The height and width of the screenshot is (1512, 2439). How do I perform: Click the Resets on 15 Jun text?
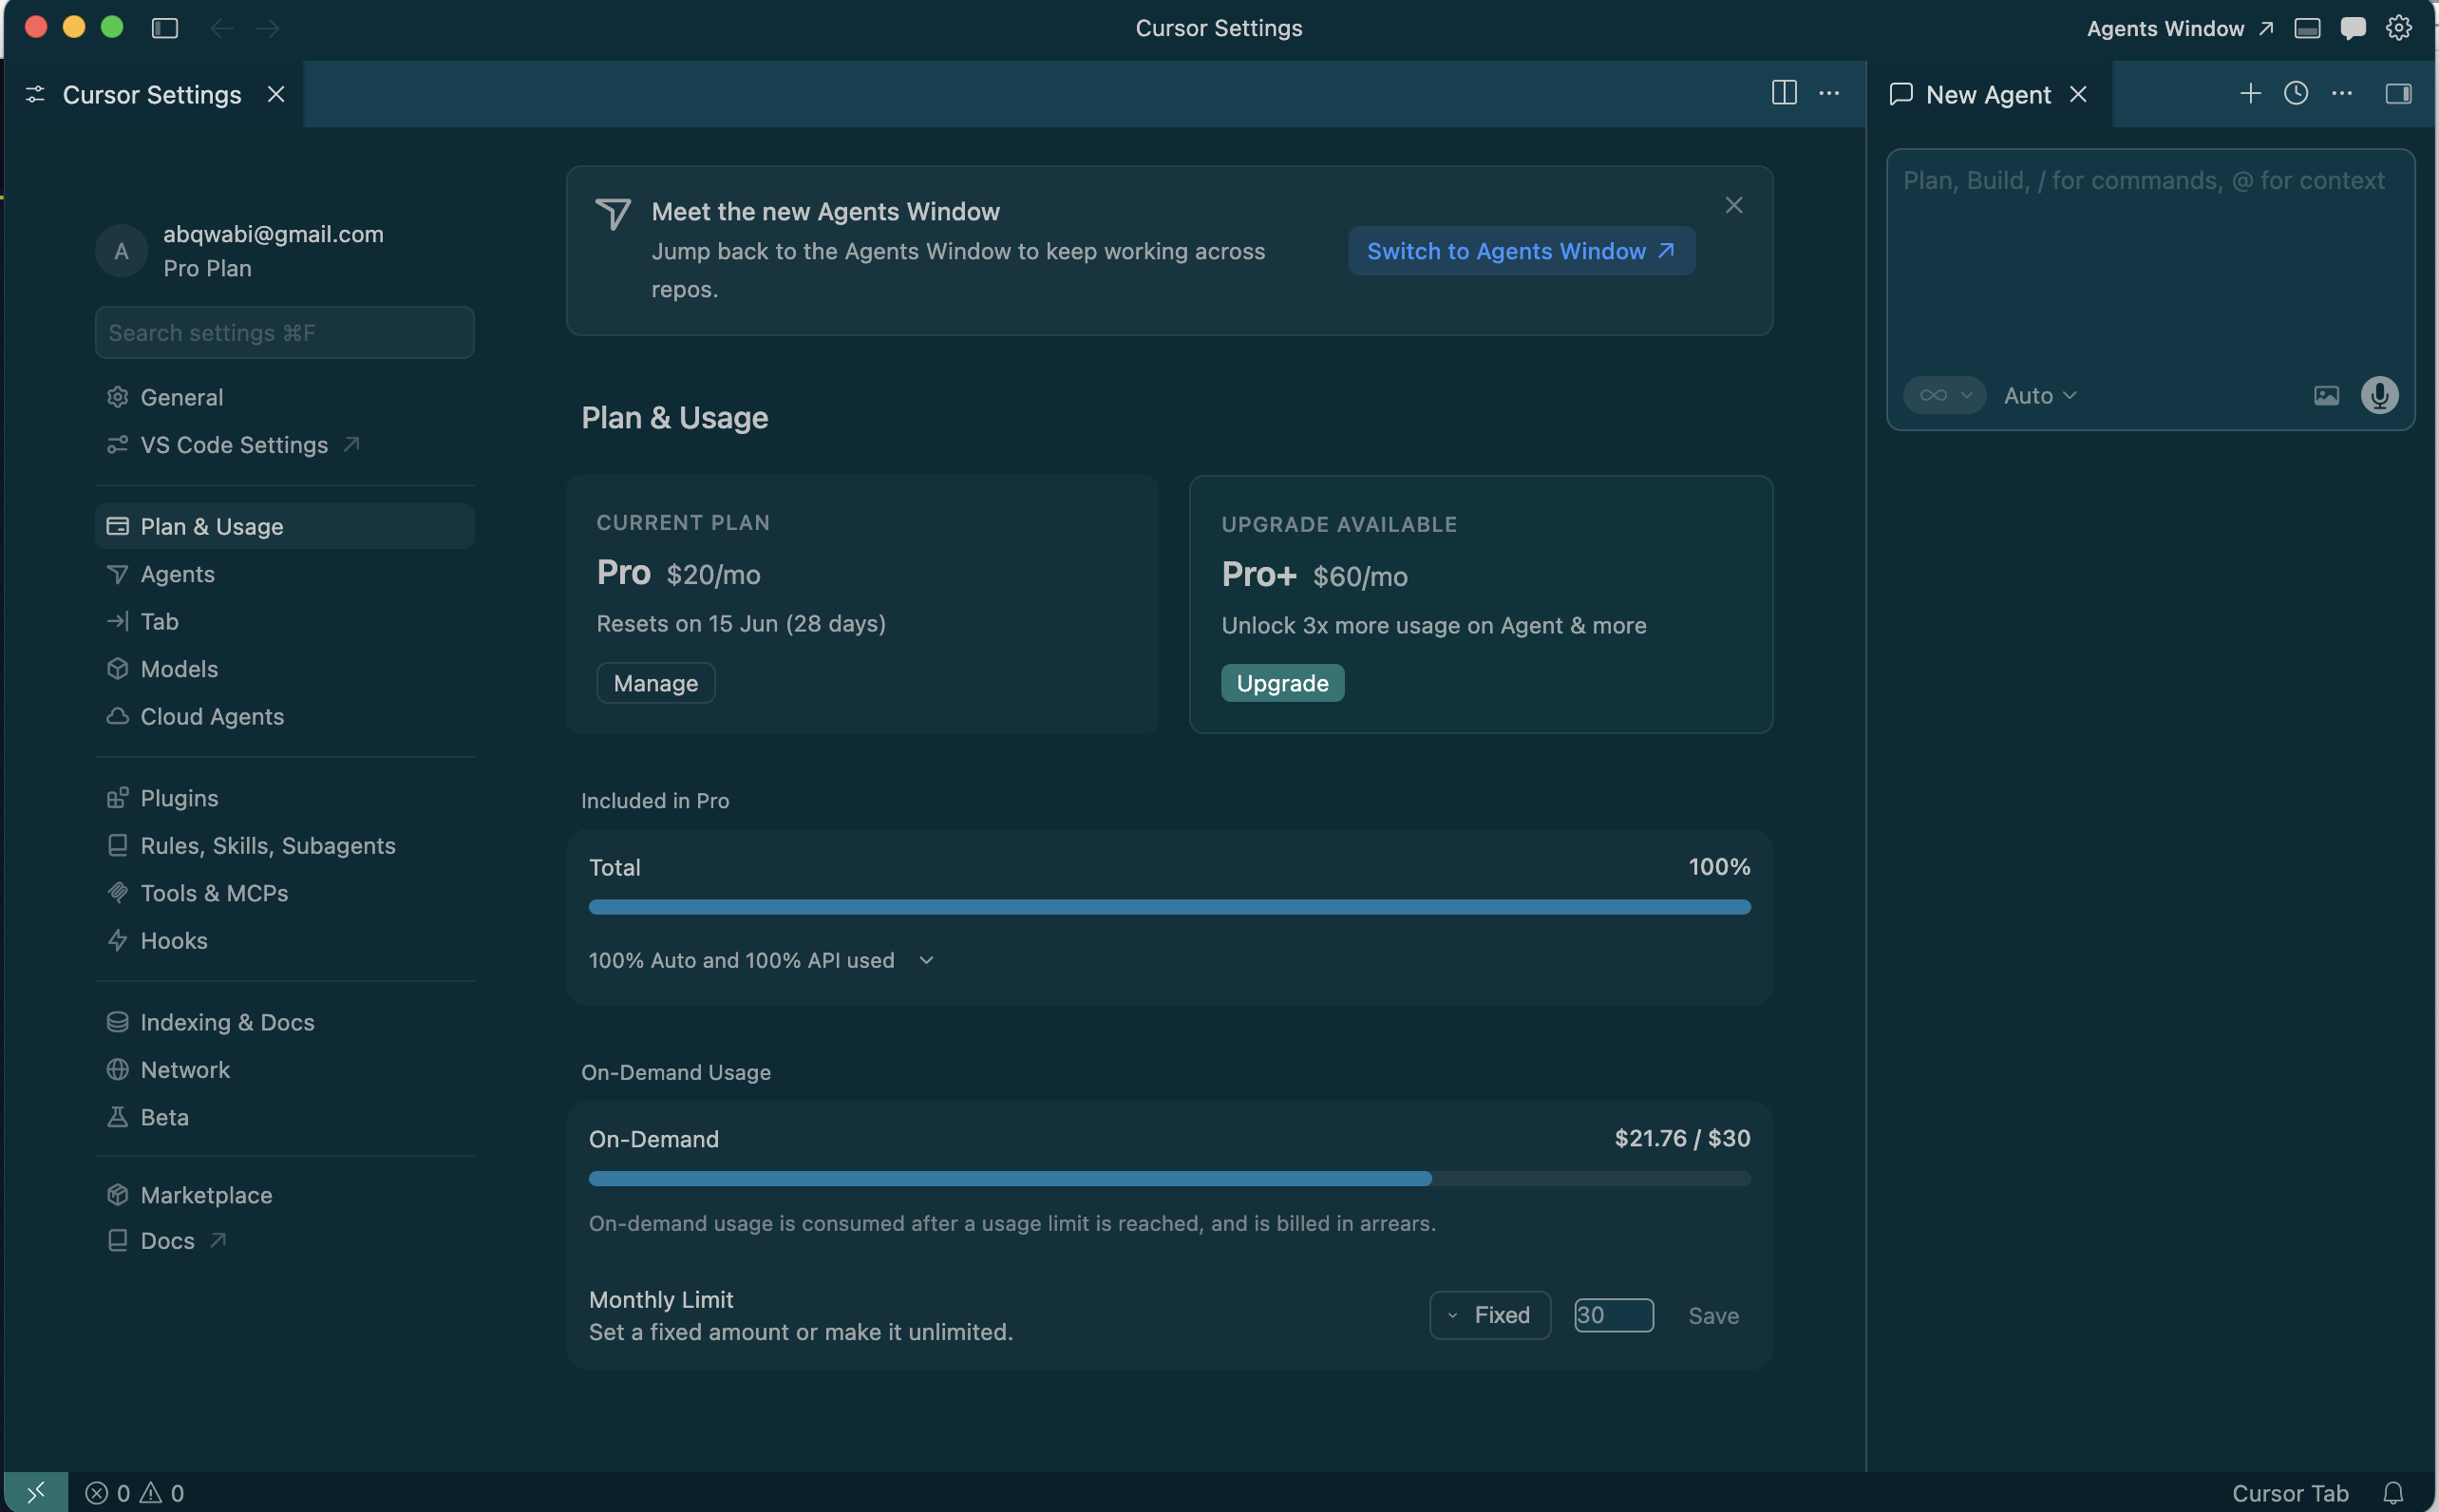(741, 624)
